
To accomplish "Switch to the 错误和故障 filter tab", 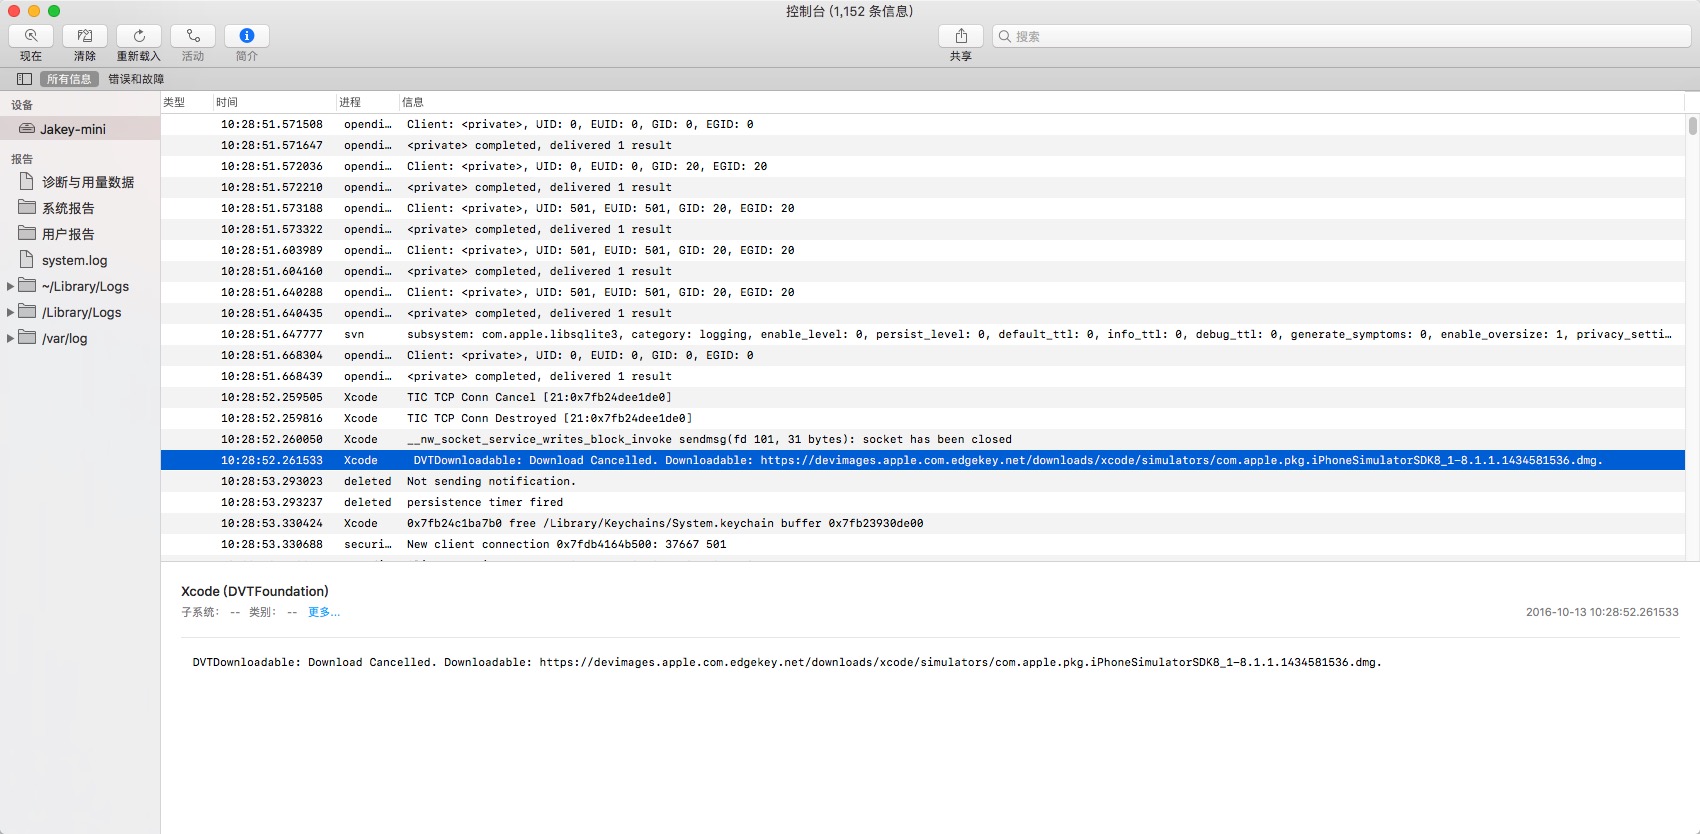I will coord(136,79).
